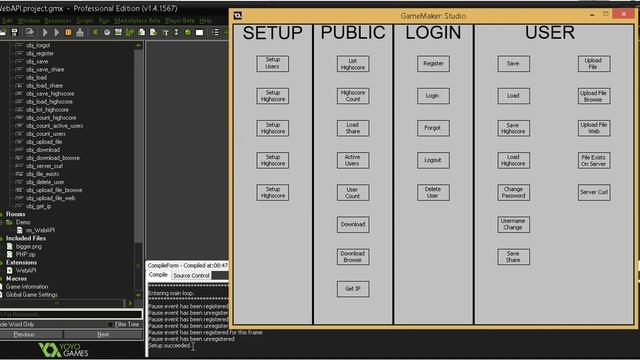
Task: Click the WebAPI extension icon
Action: click(x=10, y=270)
